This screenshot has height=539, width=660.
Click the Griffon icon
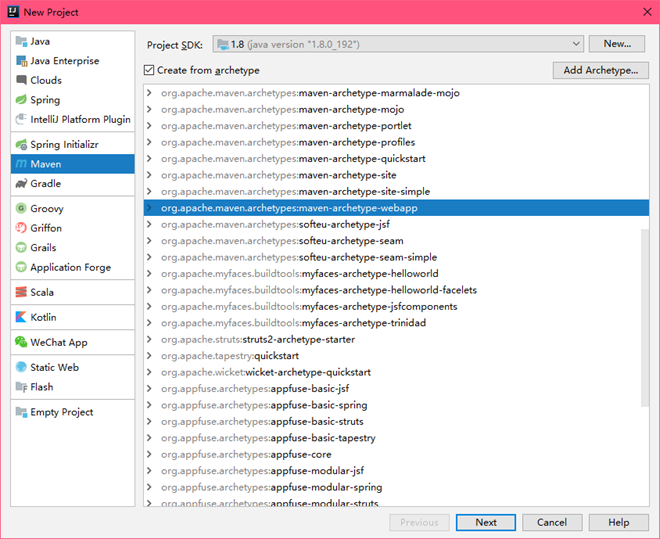(21, 228)
